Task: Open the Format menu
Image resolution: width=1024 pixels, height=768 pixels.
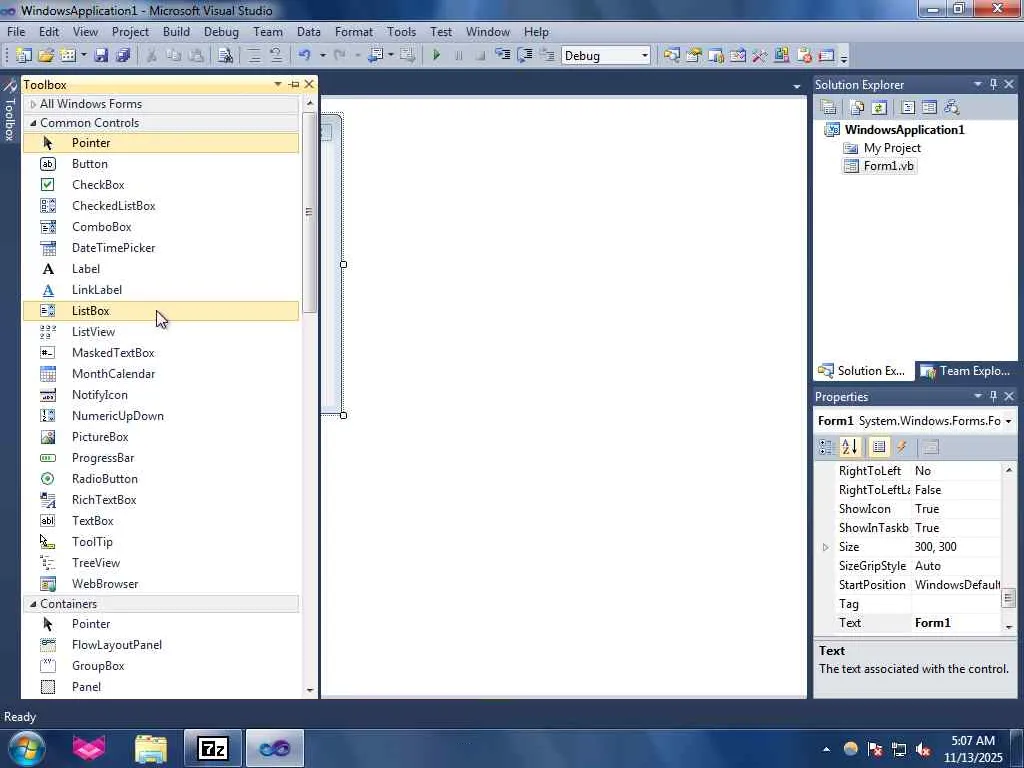Action: 354,31
